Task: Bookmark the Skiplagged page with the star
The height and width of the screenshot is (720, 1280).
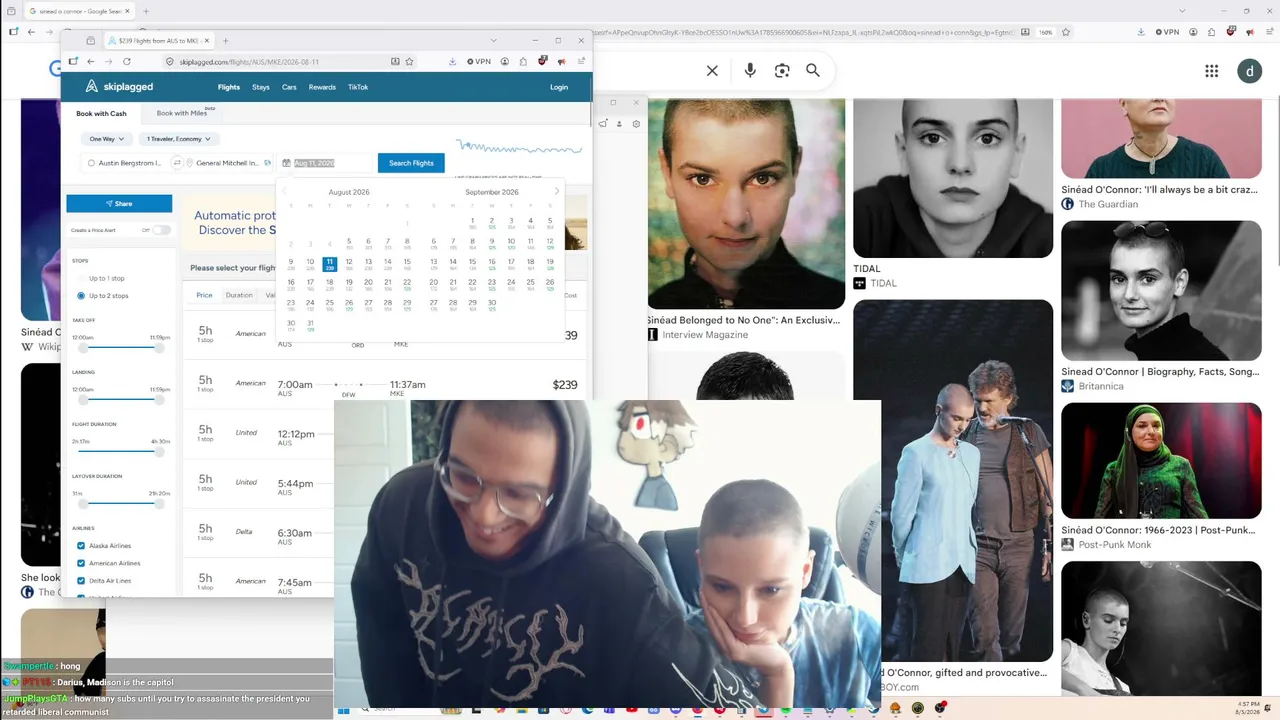Action: click(x=409, y=62)
